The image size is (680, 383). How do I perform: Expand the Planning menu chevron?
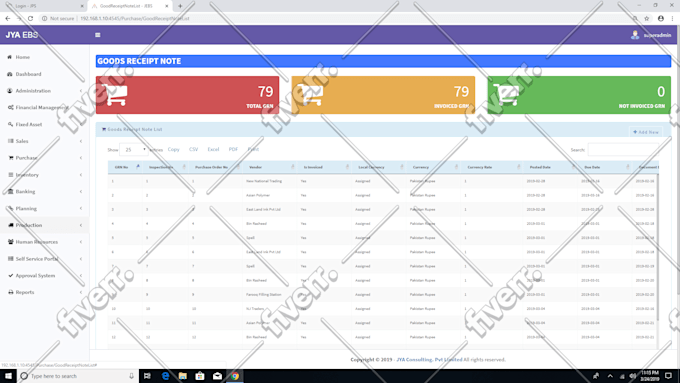coord(81,208)
